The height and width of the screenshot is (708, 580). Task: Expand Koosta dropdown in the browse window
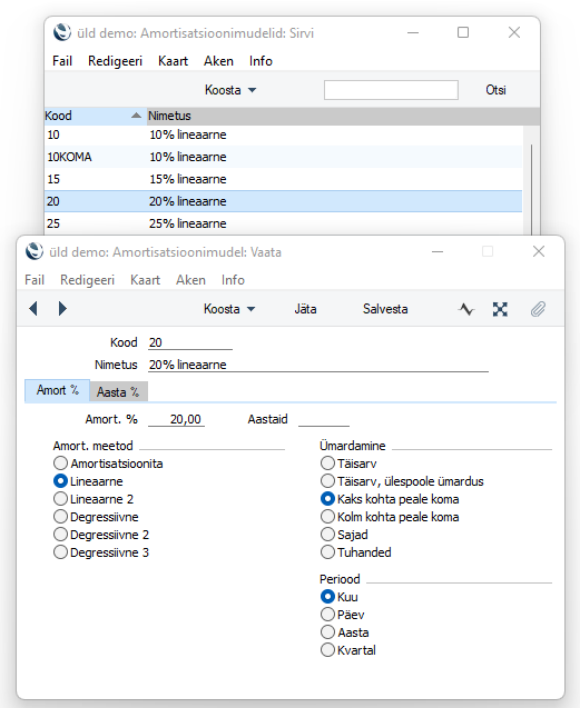tap(230, 90)
